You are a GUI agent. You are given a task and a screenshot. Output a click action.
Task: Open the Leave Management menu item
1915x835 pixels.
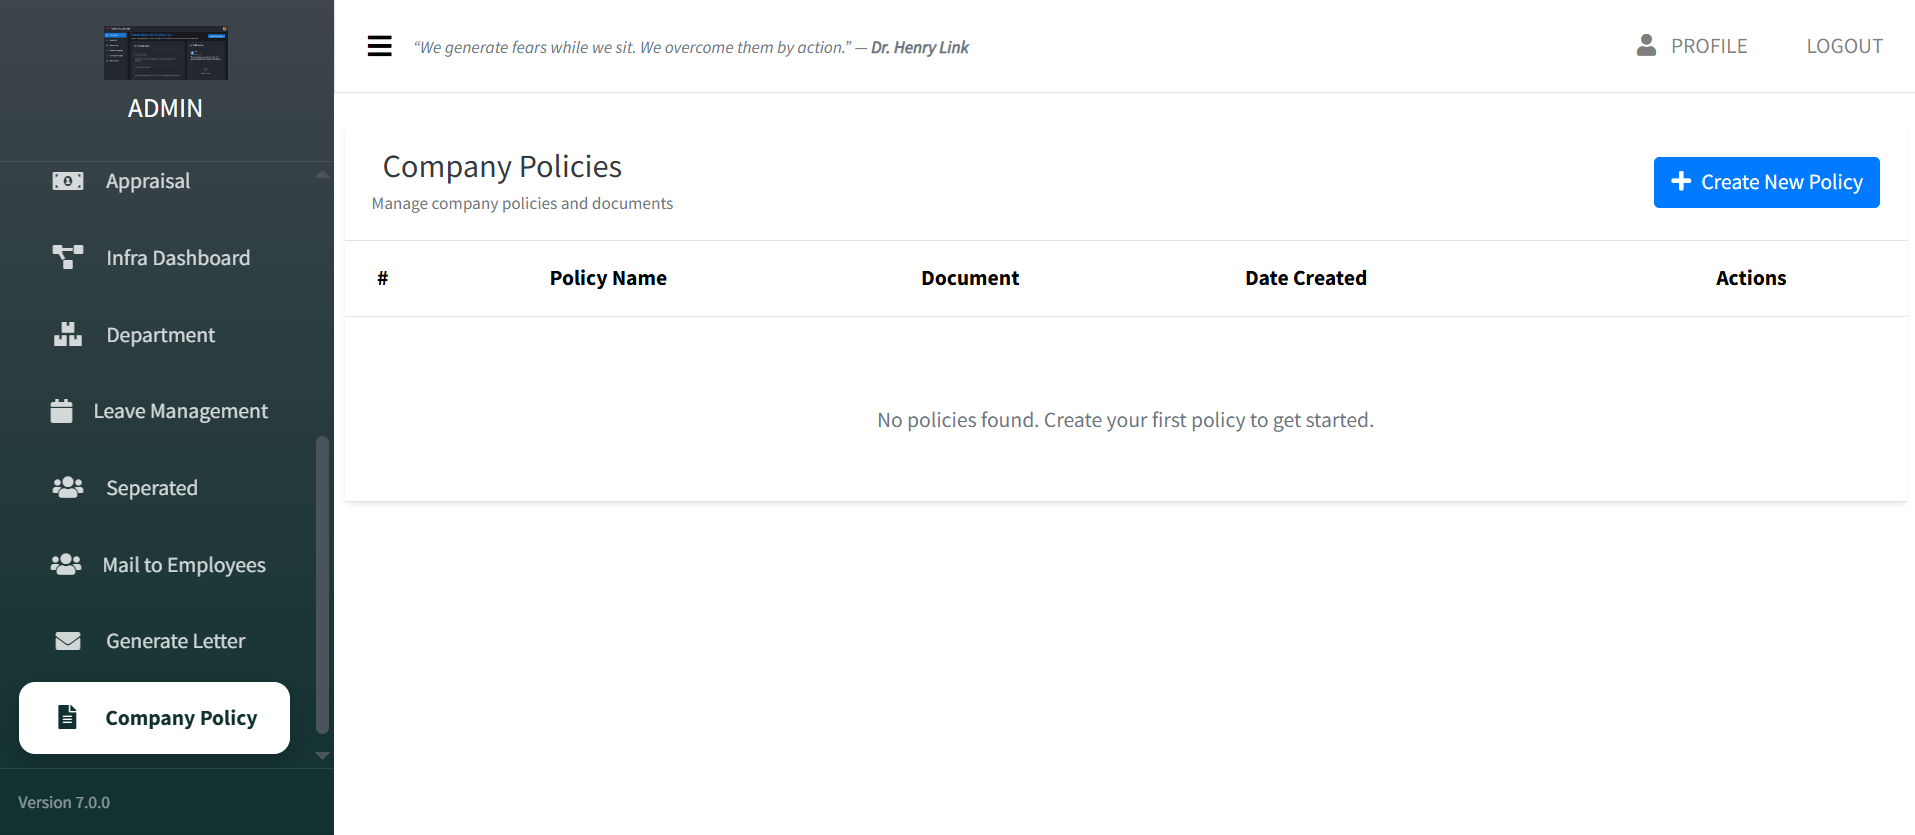pyautogui.click(x=180, y=411)
